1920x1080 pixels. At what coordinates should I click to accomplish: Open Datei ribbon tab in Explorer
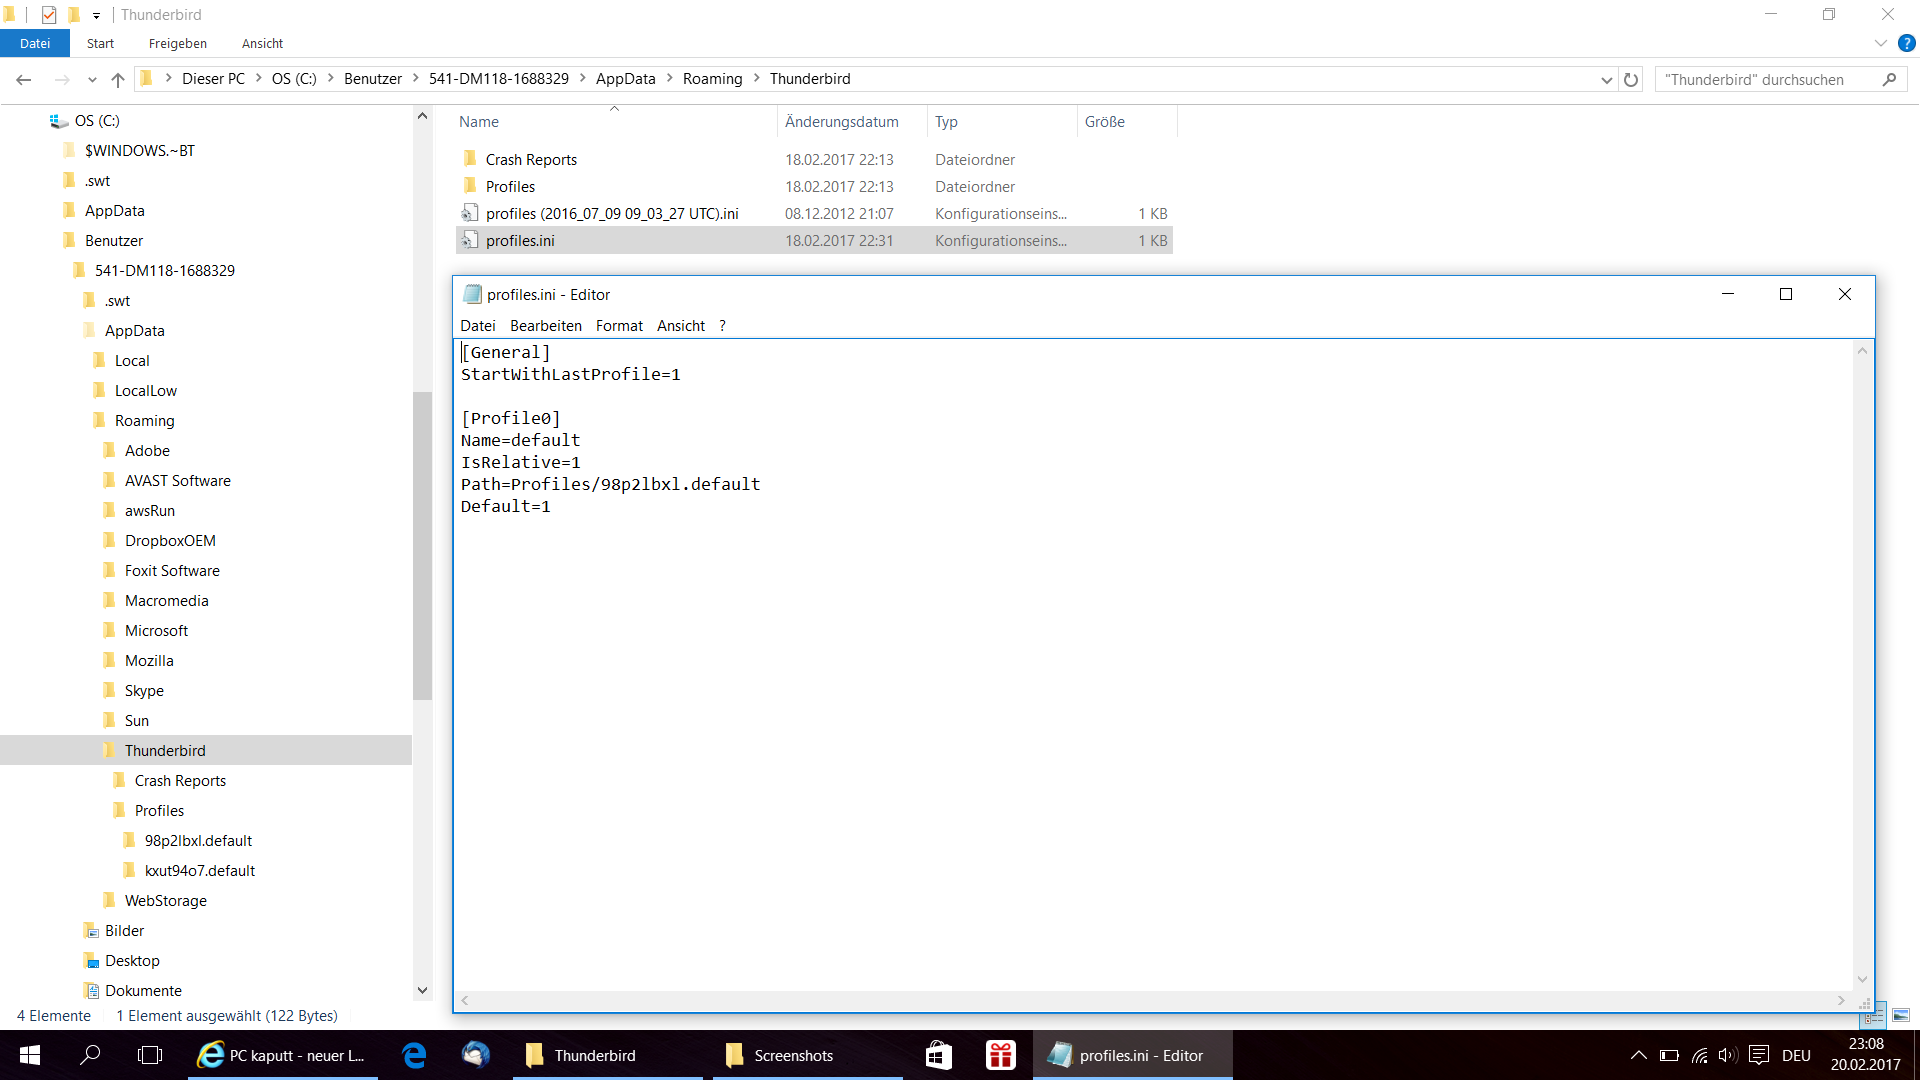pyautogui.click(x=35, y=43)
